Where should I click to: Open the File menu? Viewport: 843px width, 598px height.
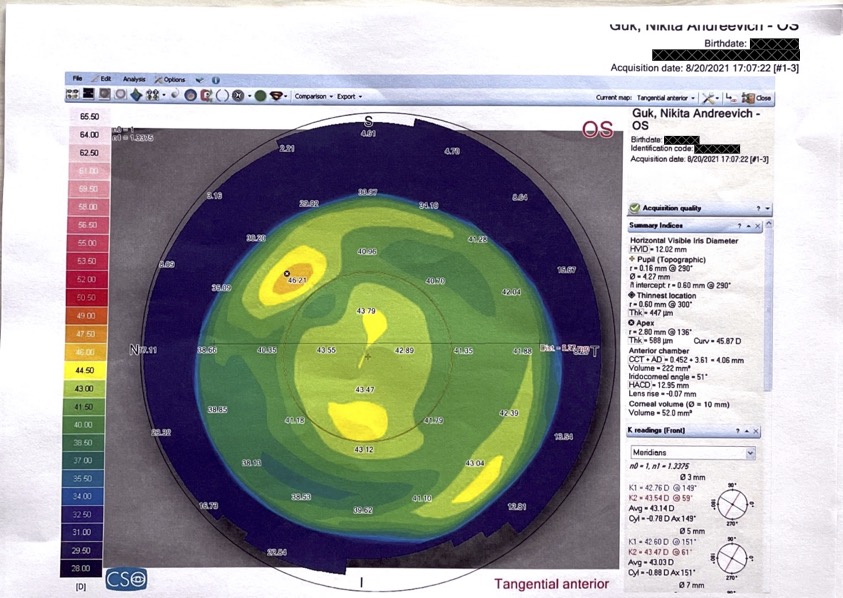click(x=77, y=79)
